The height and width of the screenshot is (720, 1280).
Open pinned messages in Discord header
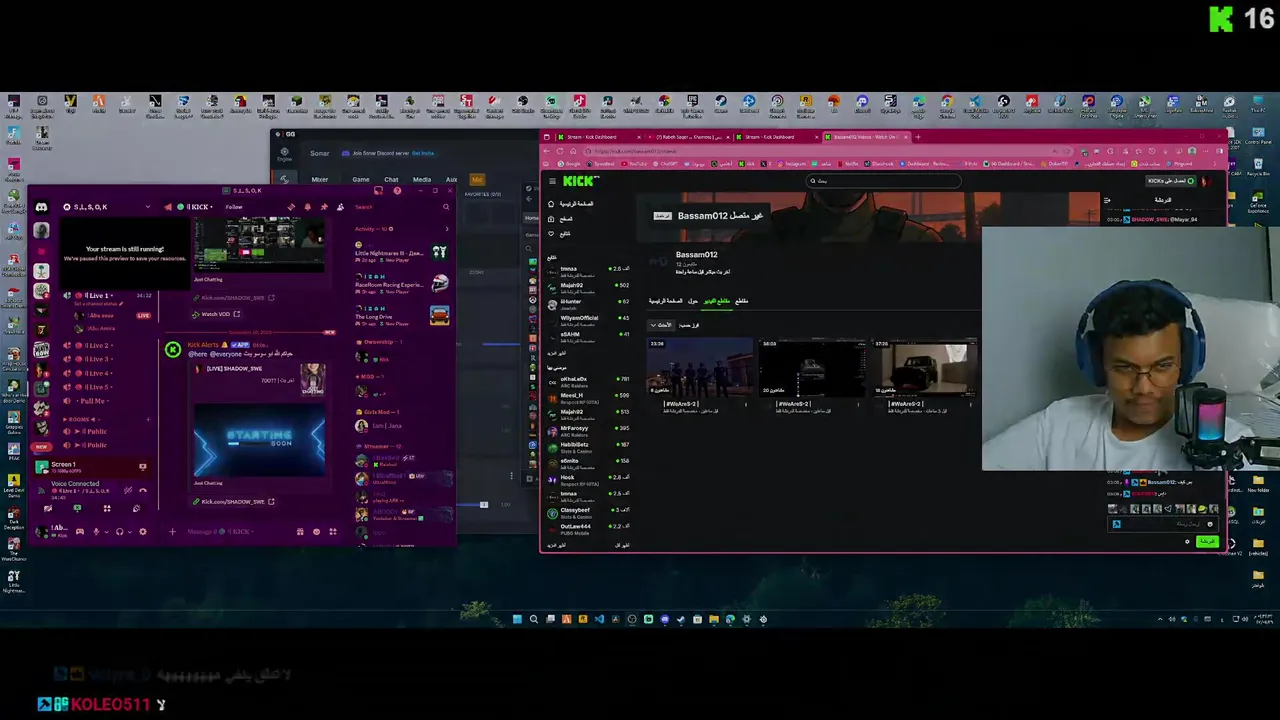point(324,207)
